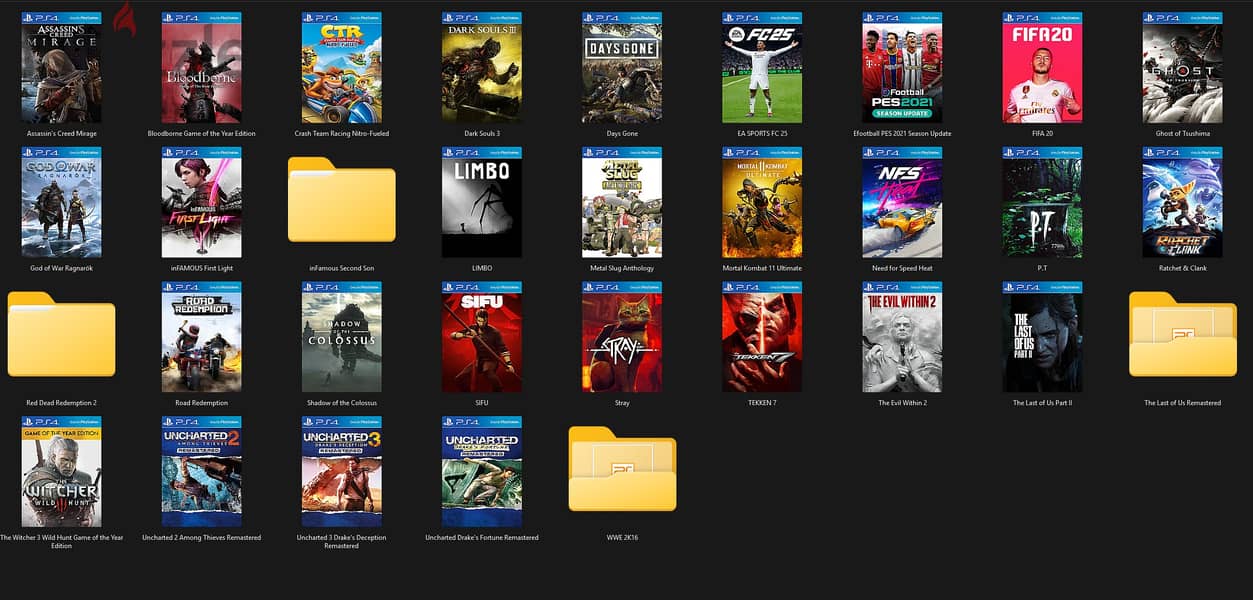Click the "EA SPORTS FC 25" label

point(762,133)
